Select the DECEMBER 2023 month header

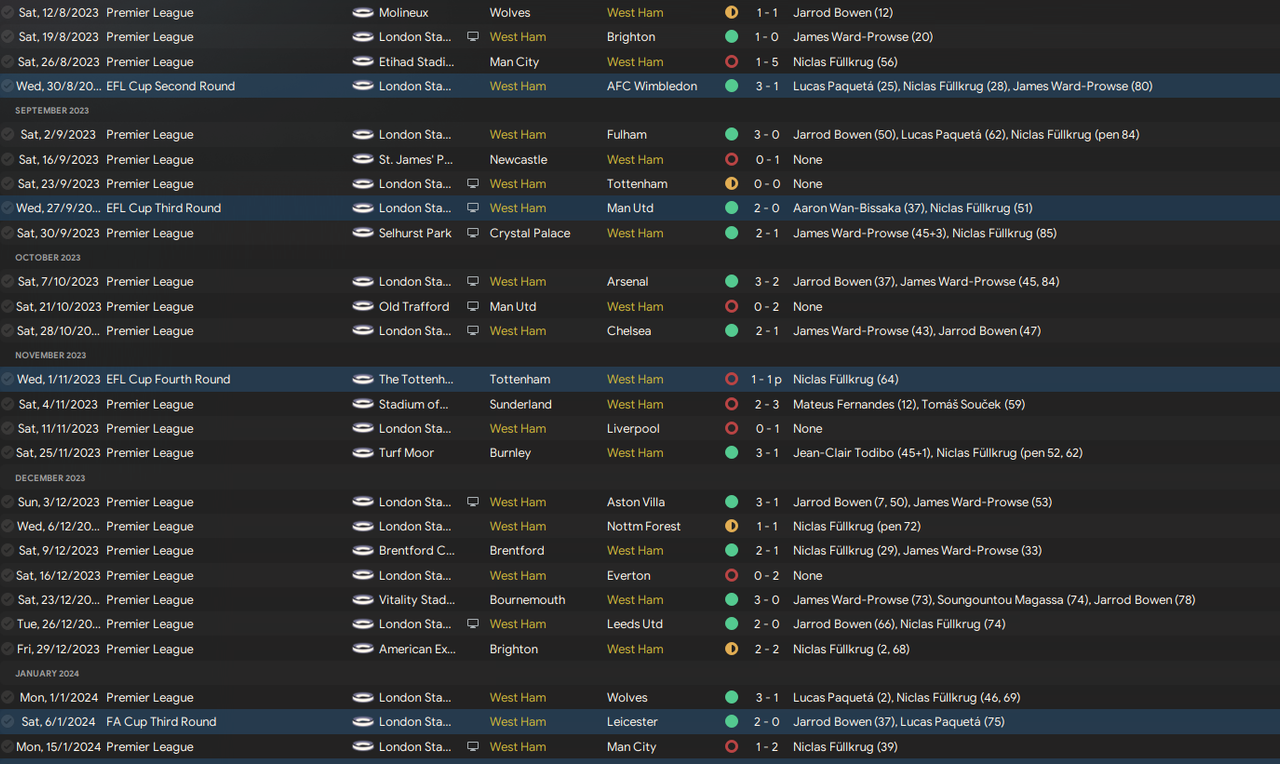[x=50, y=478]
